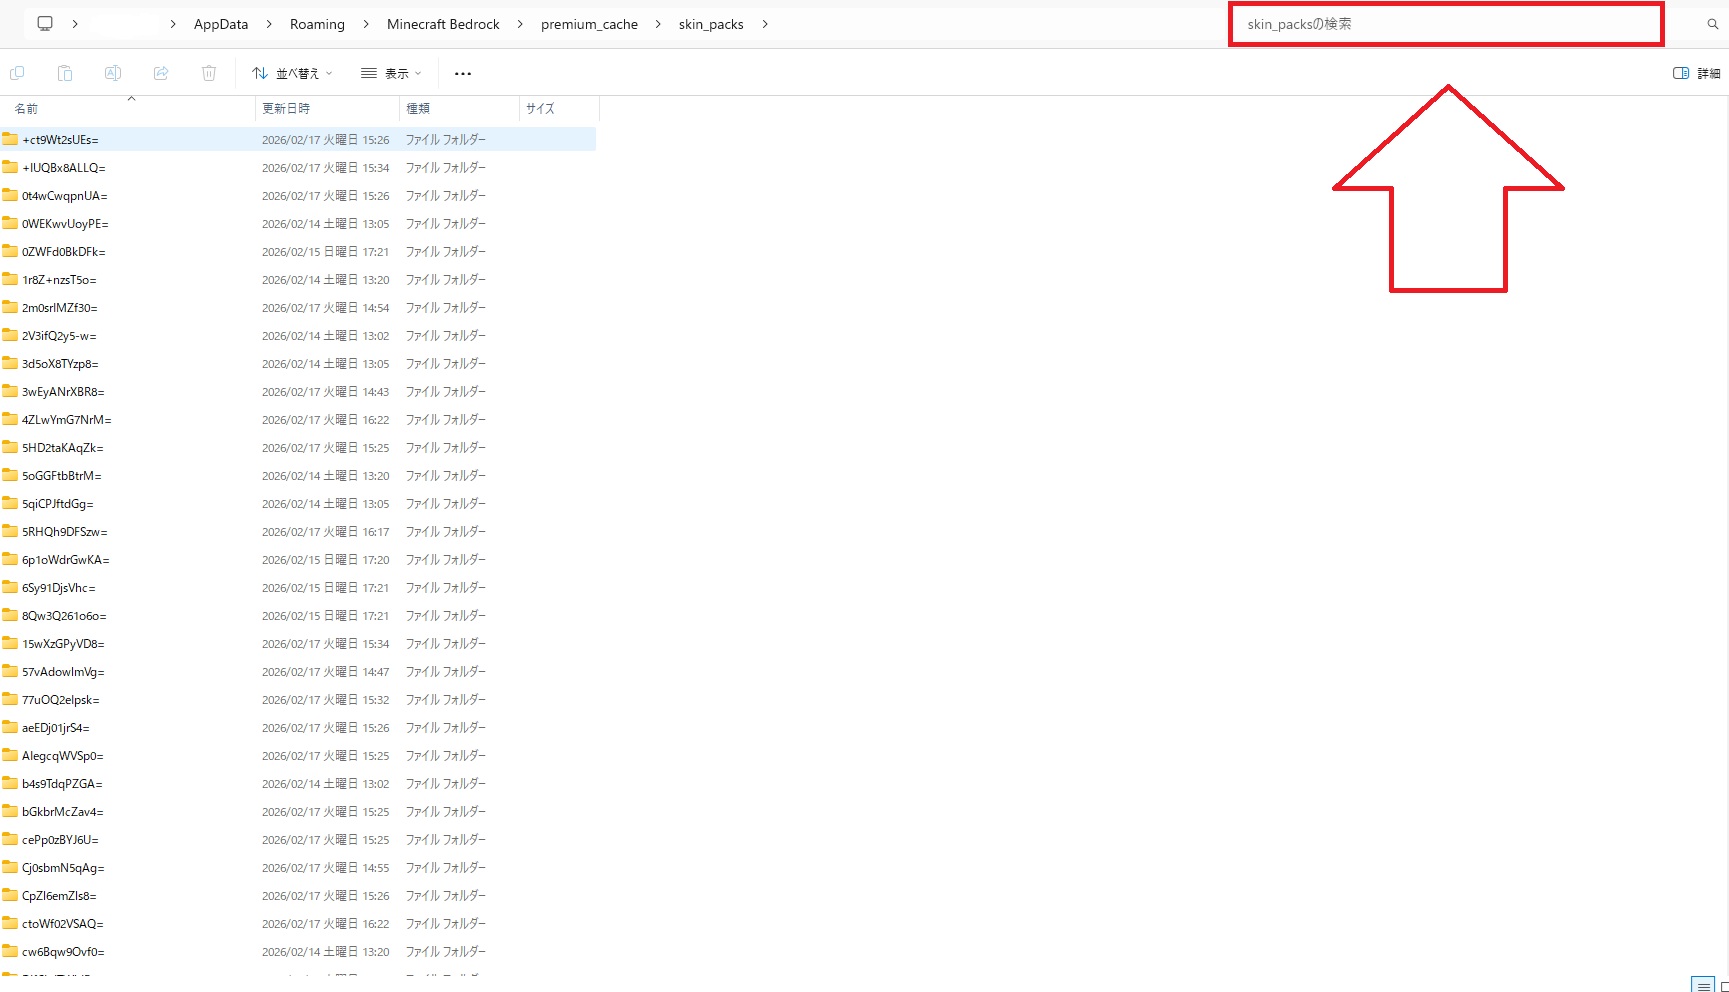Click the PC monitor icon in address bar
Viewport: 1729px width, 992px height.
click(45, 24)
